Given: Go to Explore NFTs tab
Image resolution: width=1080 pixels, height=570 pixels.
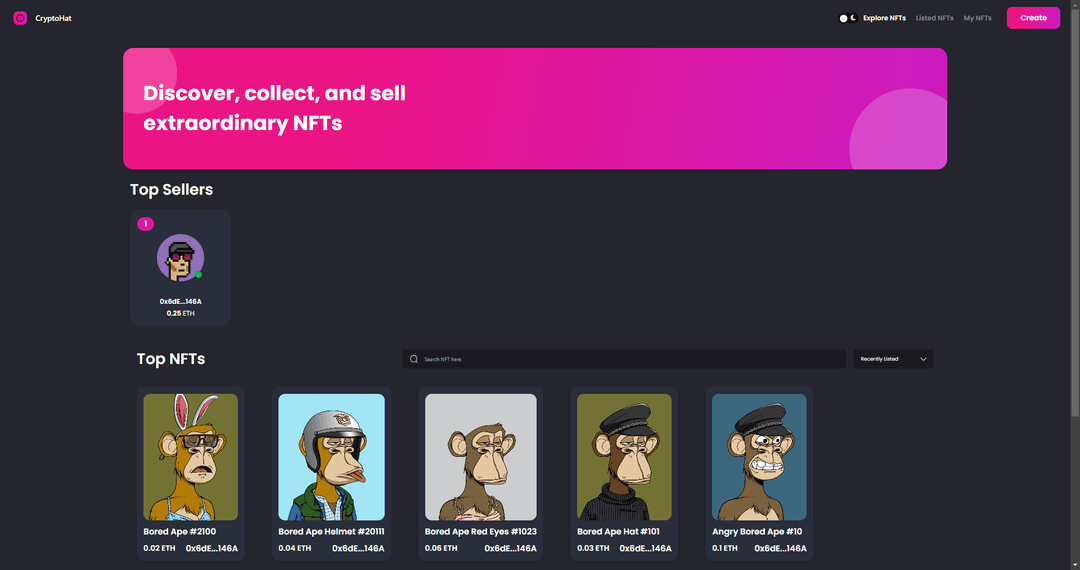Looking at the screenshot, I should click(x=884, y=18).
